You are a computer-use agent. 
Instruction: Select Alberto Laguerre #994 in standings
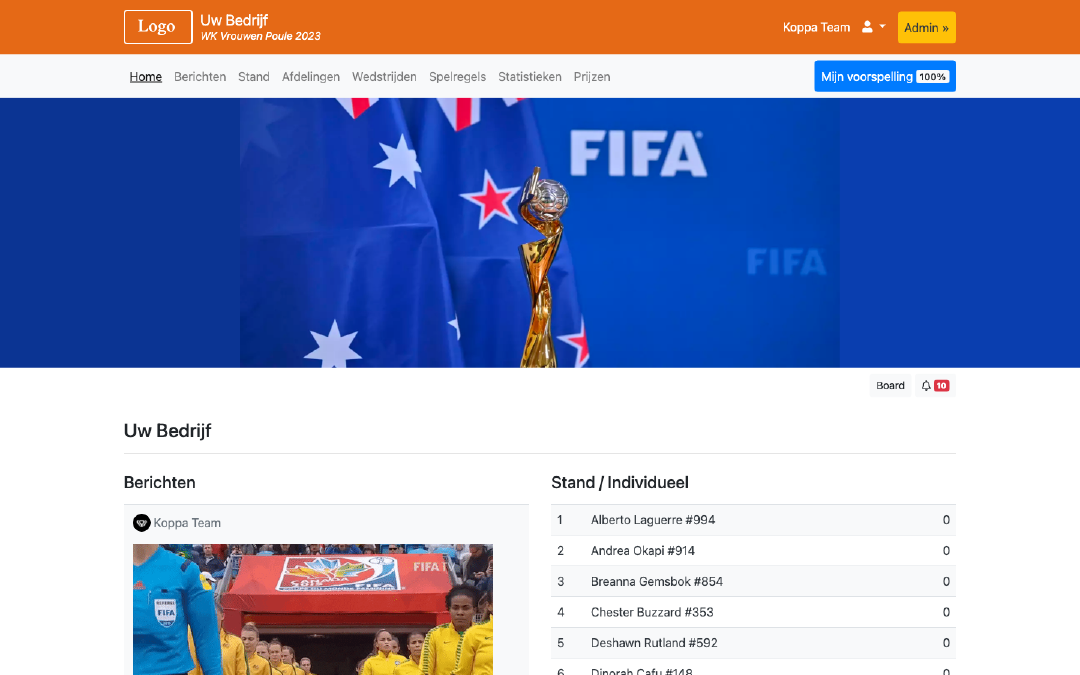pyautogui.click(x=753, y=520)
